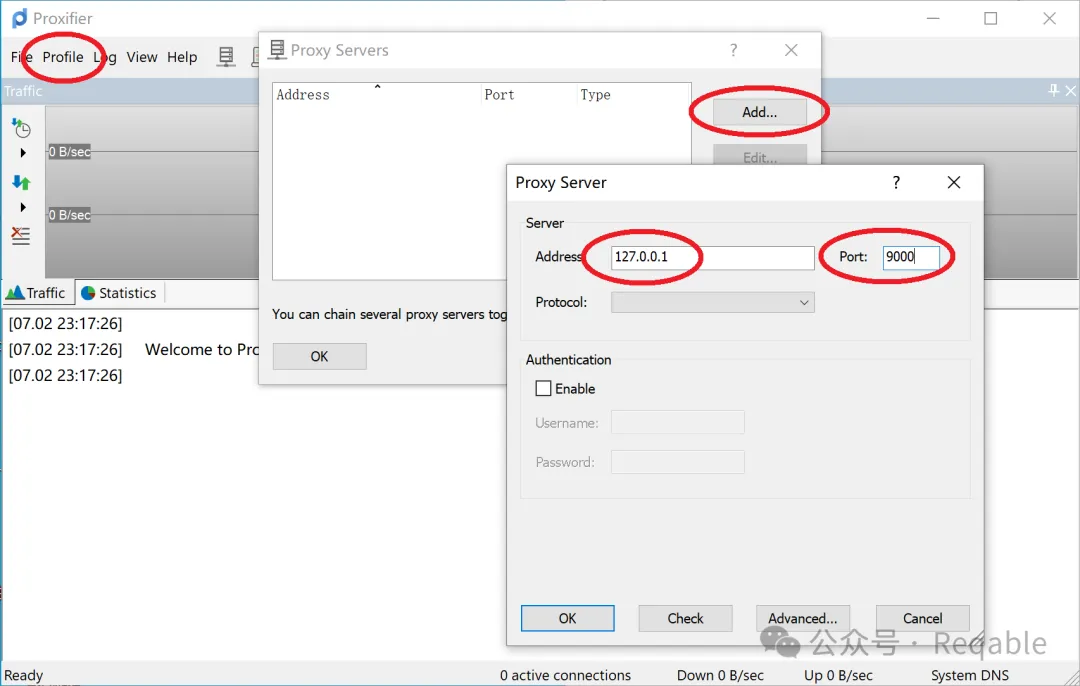Close the Proxy Servers dialog
This screenshot has width=1080, height=686.
(x=791, y=50)
